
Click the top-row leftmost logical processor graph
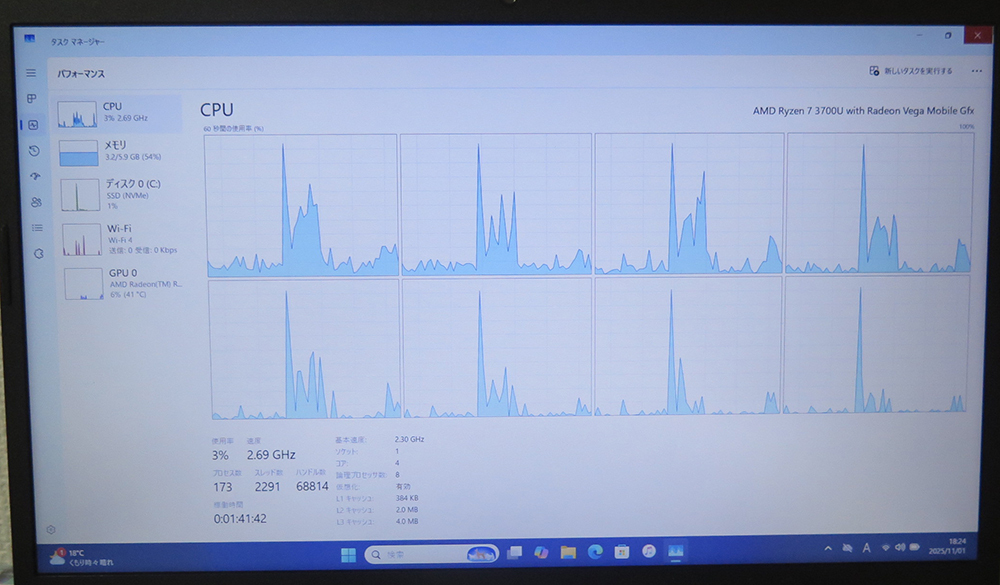[x=301, y=205]
